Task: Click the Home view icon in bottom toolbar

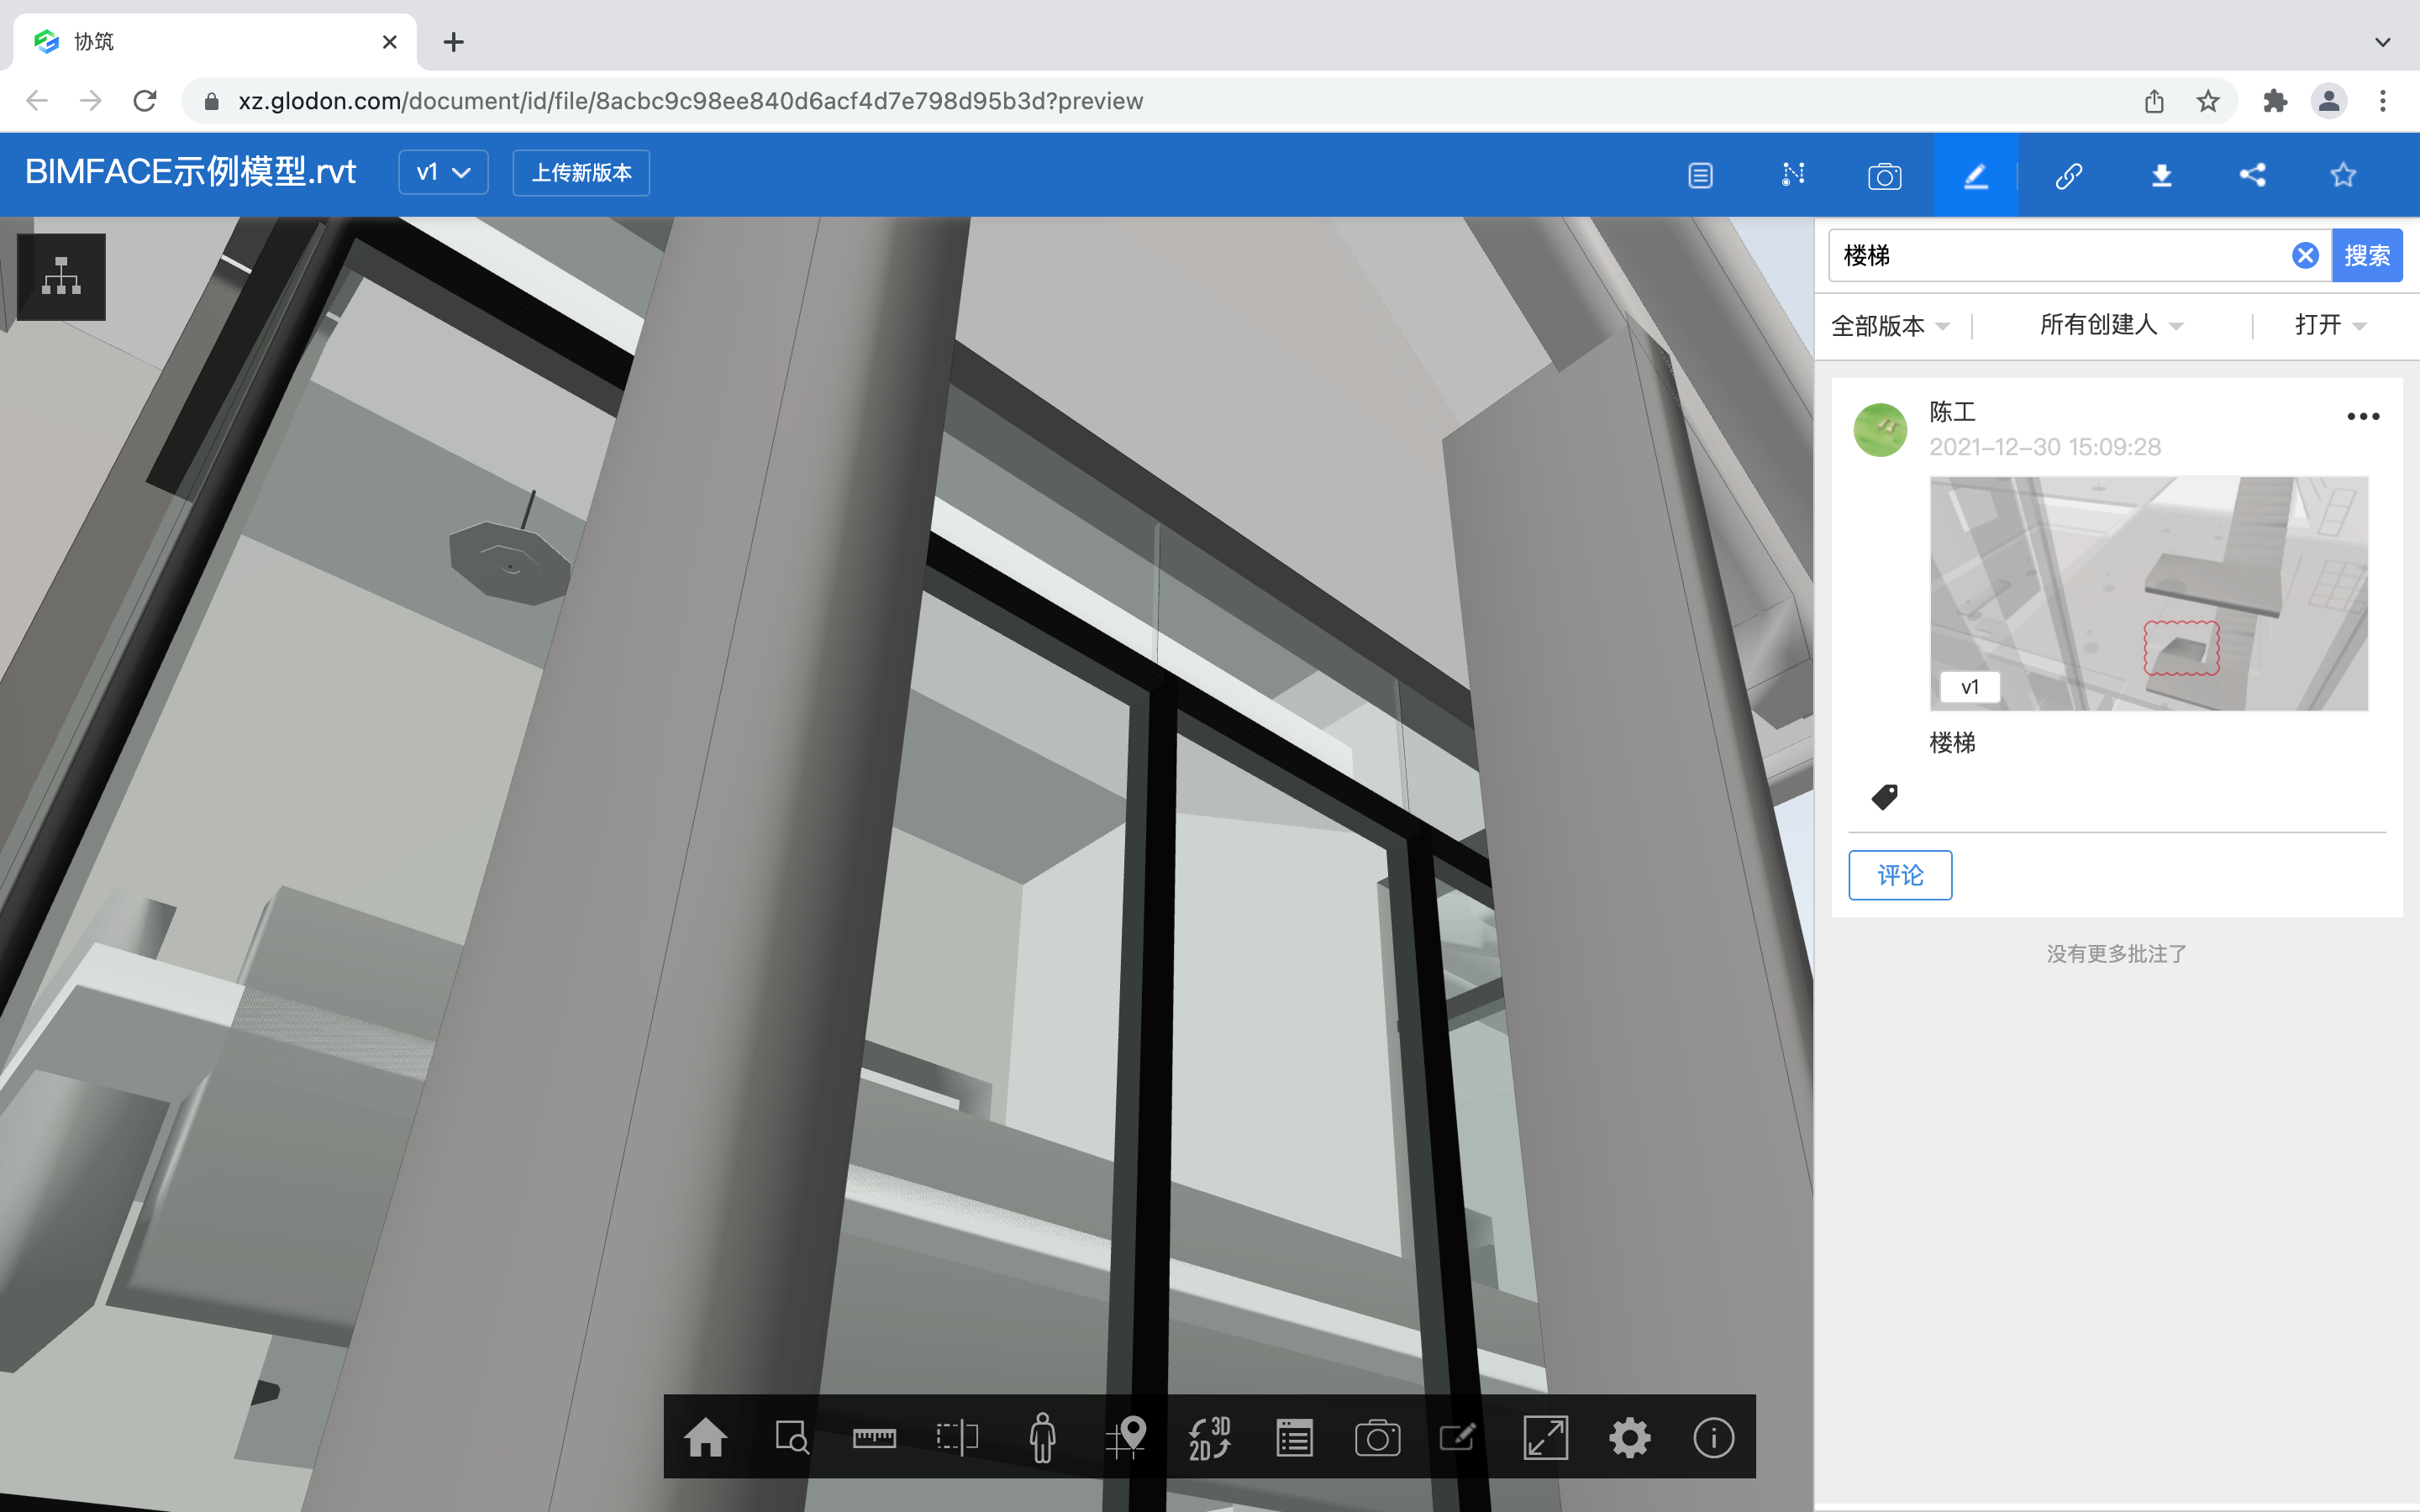Action: coord(705,1438)
